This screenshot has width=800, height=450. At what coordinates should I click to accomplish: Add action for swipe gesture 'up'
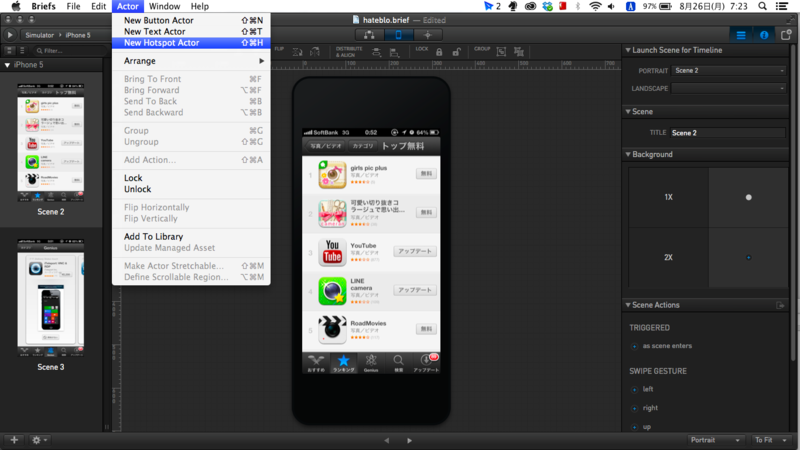(x=634, y=427)
